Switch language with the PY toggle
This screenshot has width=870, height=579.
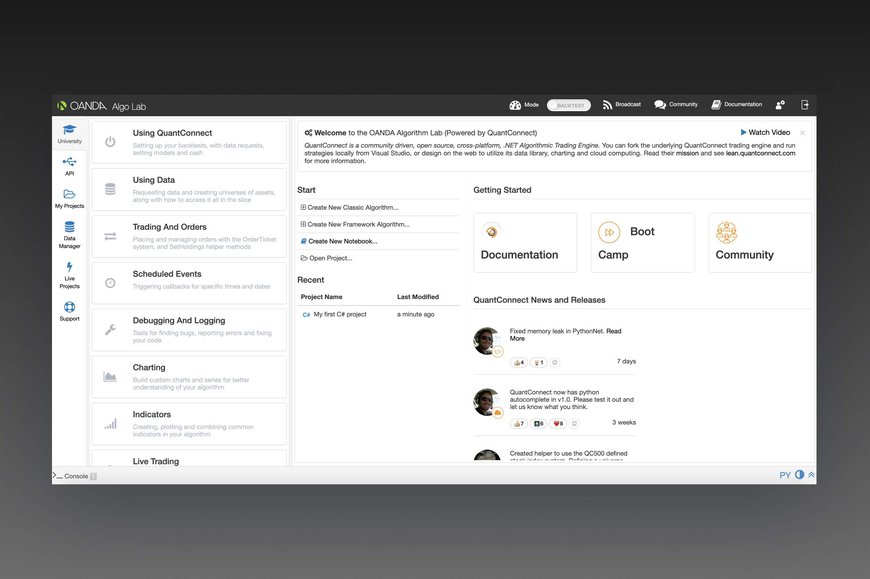click(785, 475)
